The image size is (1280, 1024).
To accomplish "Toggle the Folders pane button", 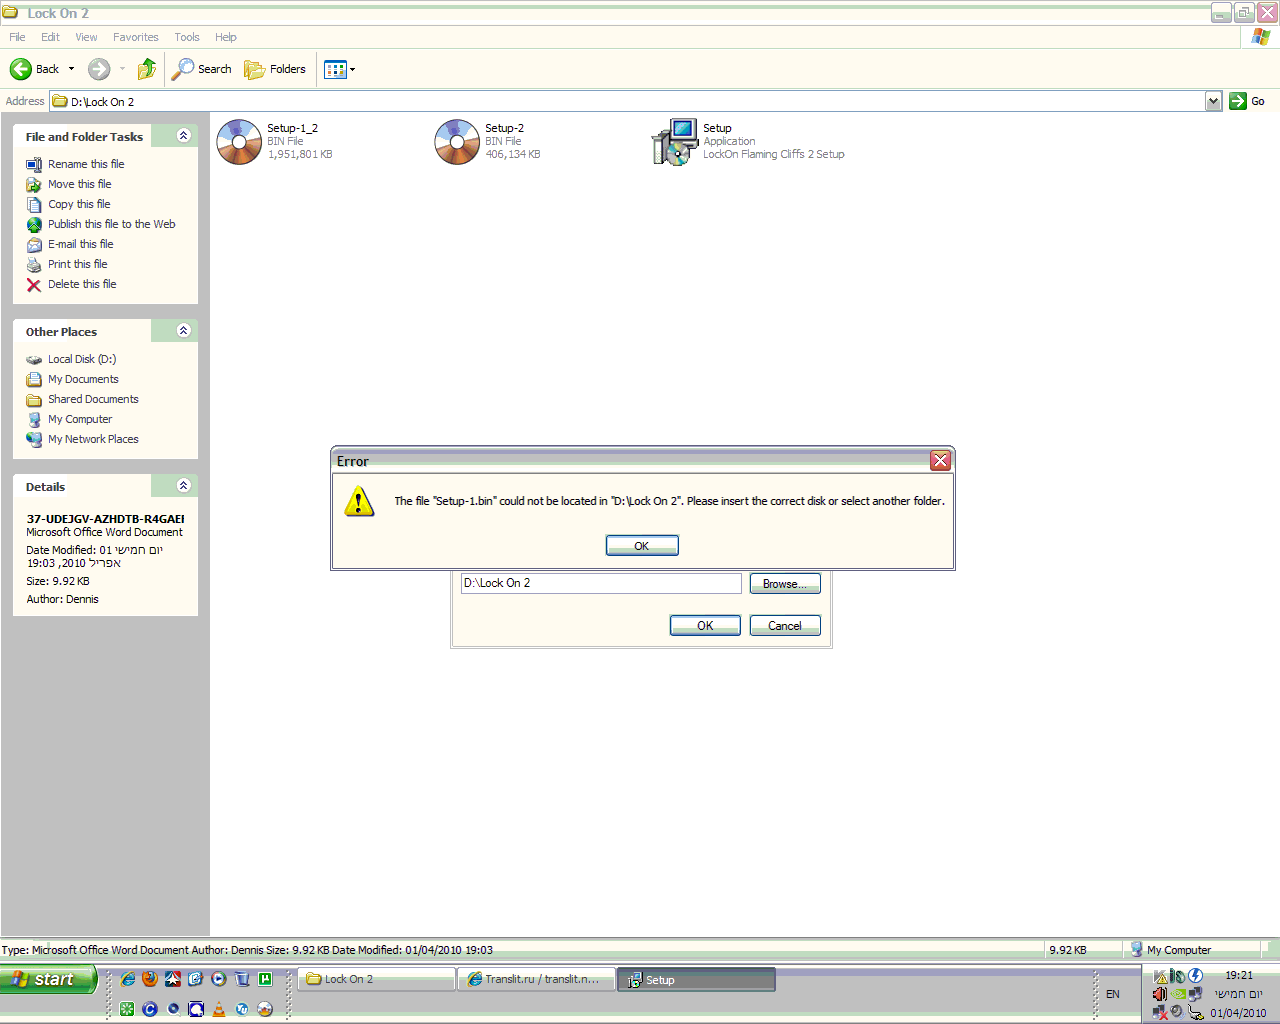I will [275, 69].
